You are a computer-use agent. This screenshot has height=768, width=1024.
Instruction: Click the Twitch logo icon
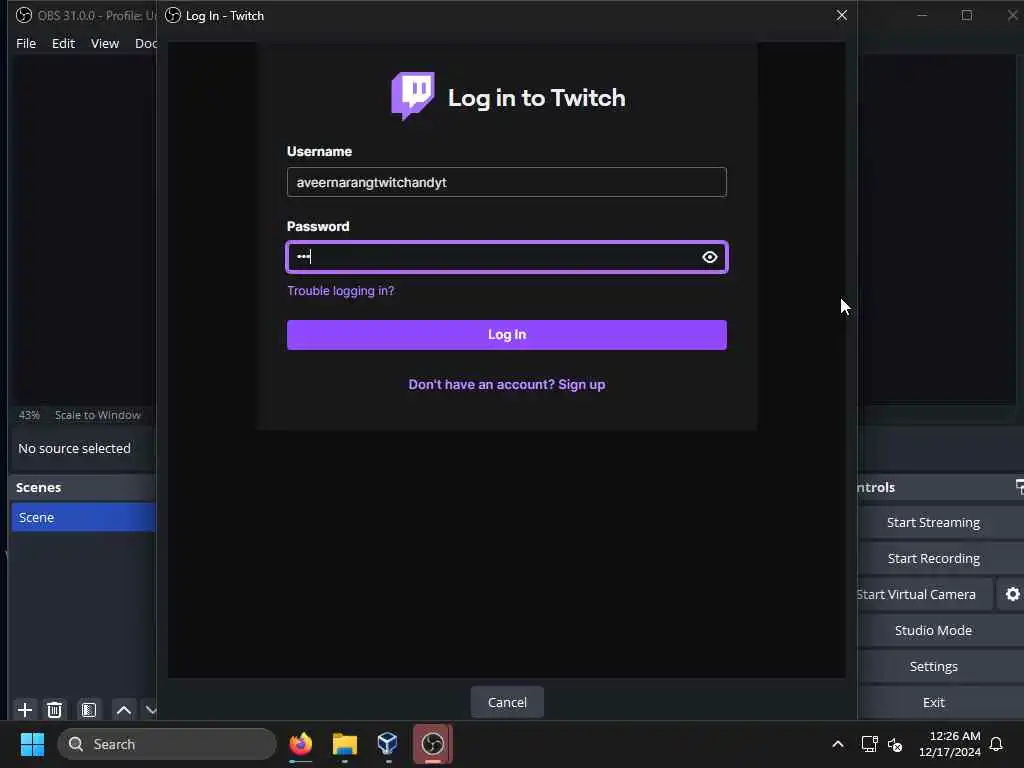click(413, 96)
